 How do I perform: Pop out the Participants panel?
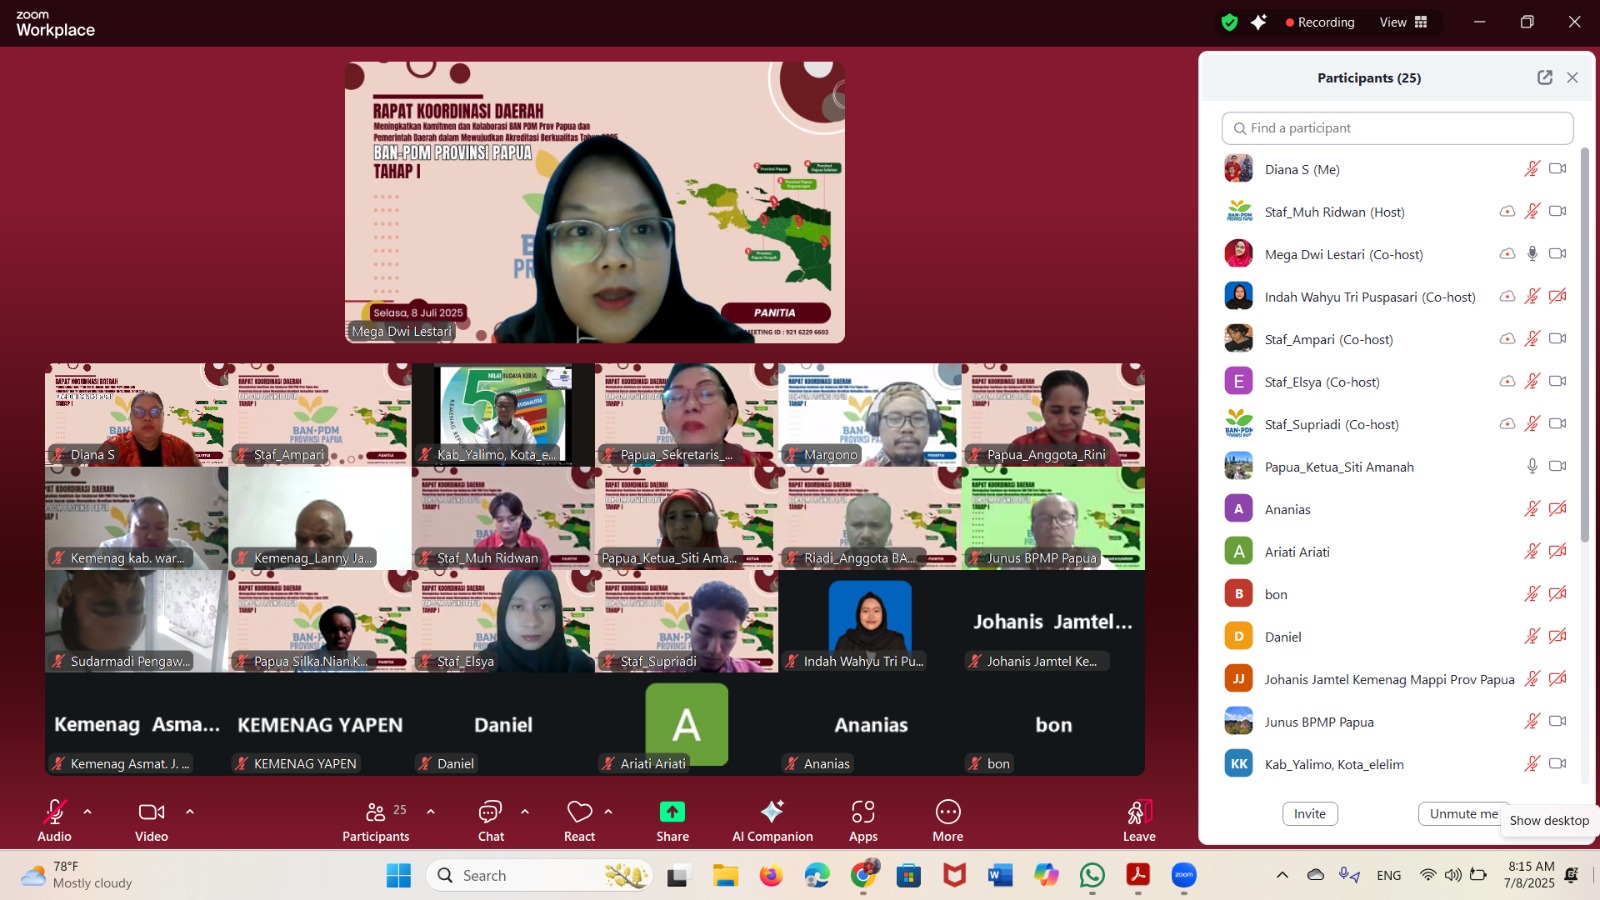[x=1544, y=78]
